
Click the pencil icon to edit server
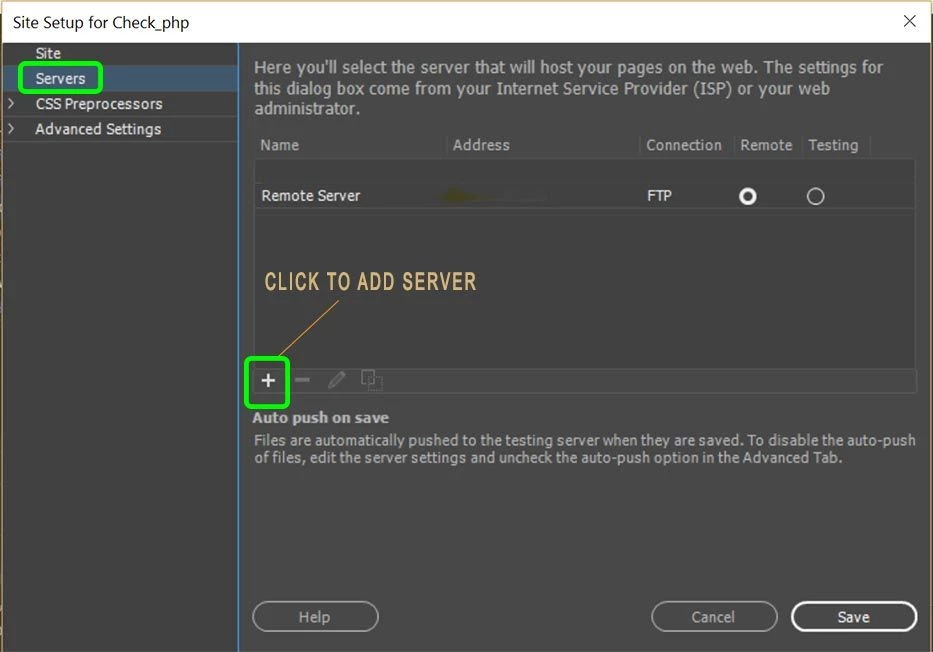(x=337, y=380)
